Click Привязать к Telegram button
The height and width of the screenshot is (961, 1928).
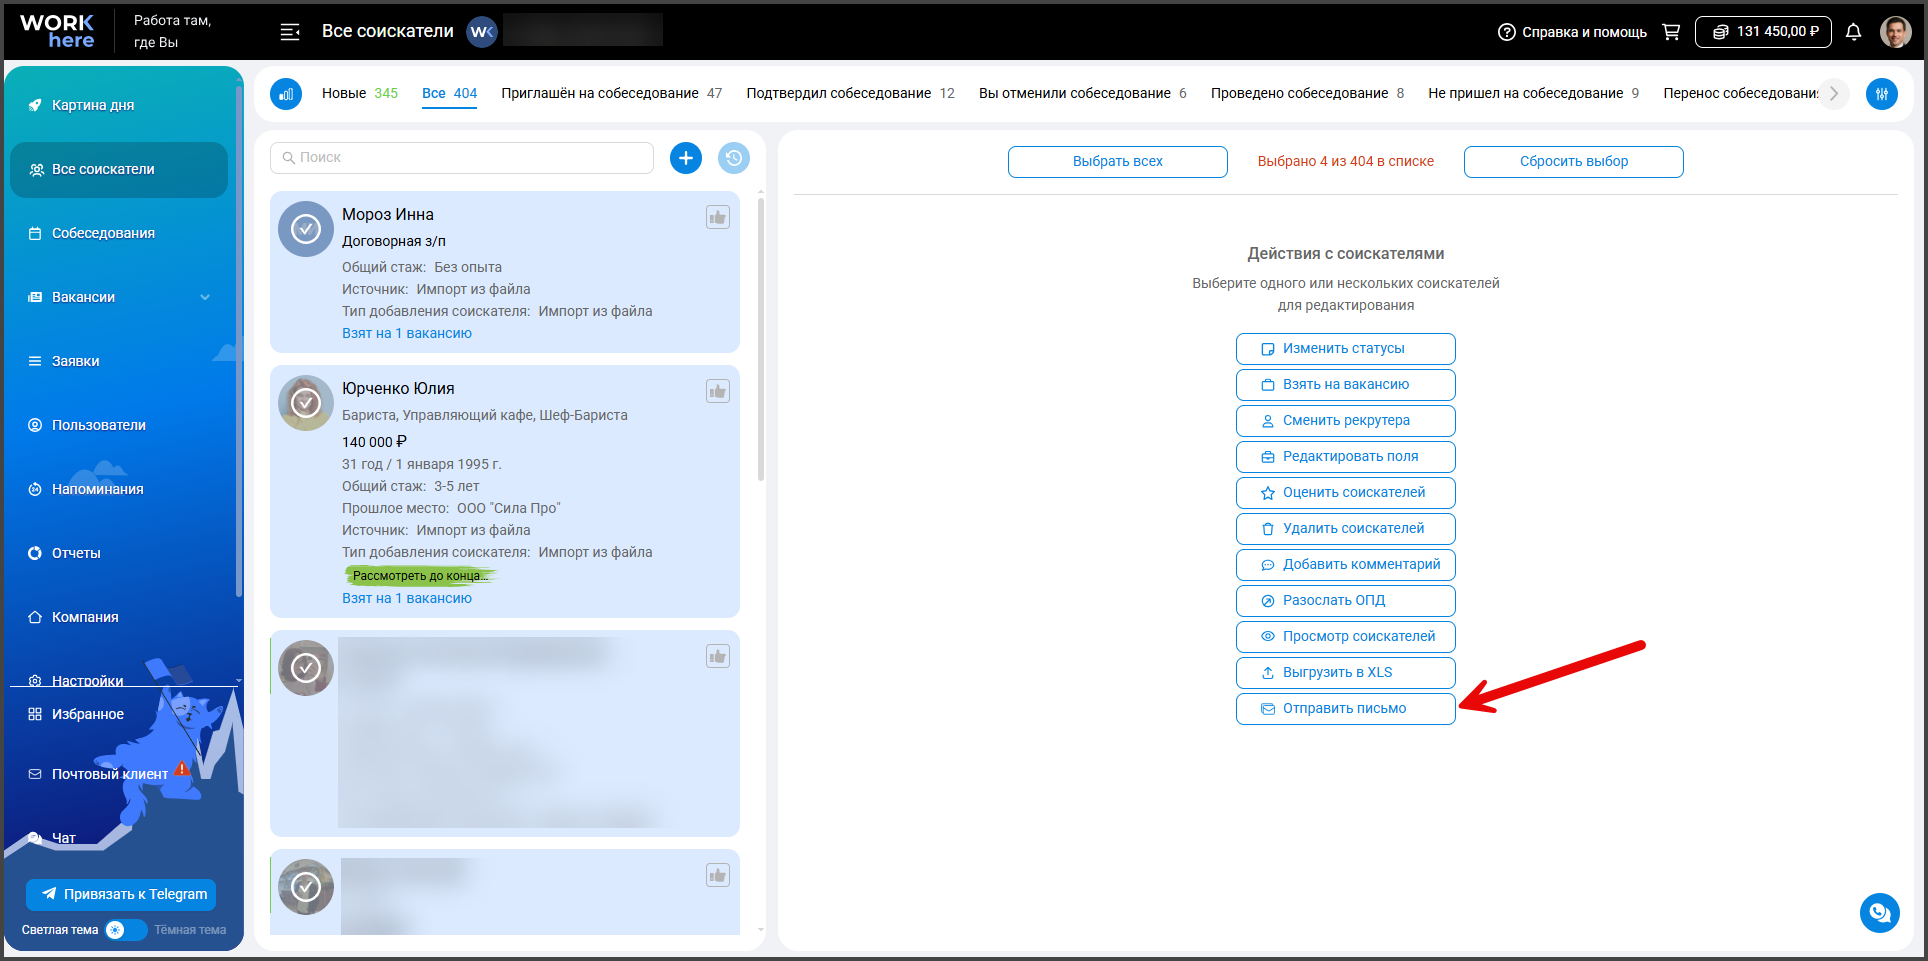click(121, 894)
